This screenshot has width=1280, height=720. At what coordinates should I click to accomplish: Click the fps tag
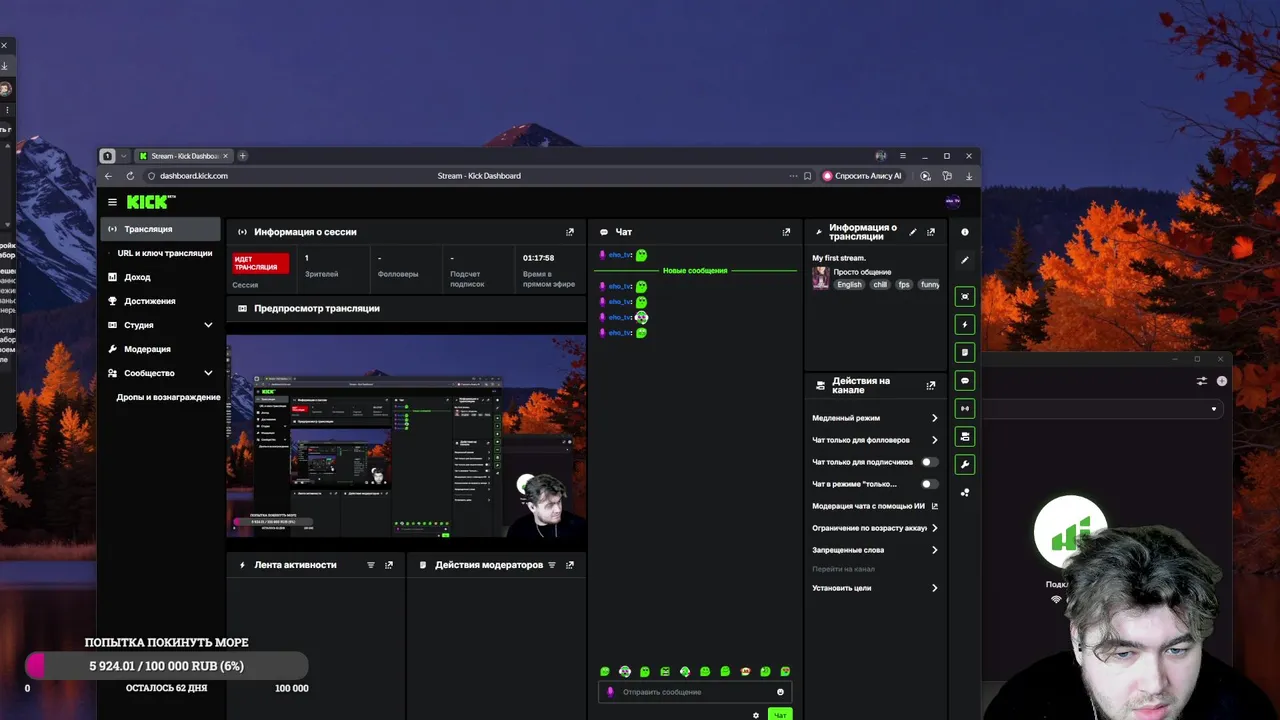pyautogui.click(x=904, y=285)
